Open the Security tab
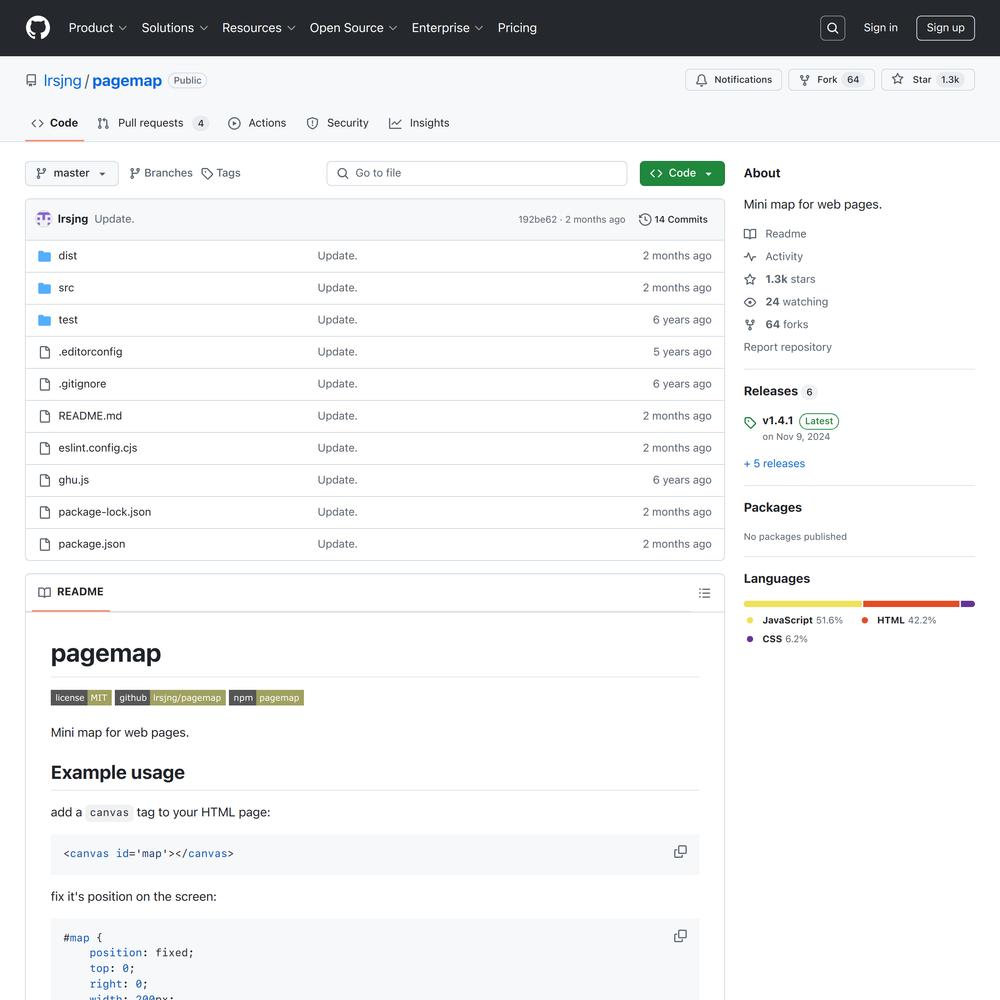 pyautogui.click(x=337, y=123)
